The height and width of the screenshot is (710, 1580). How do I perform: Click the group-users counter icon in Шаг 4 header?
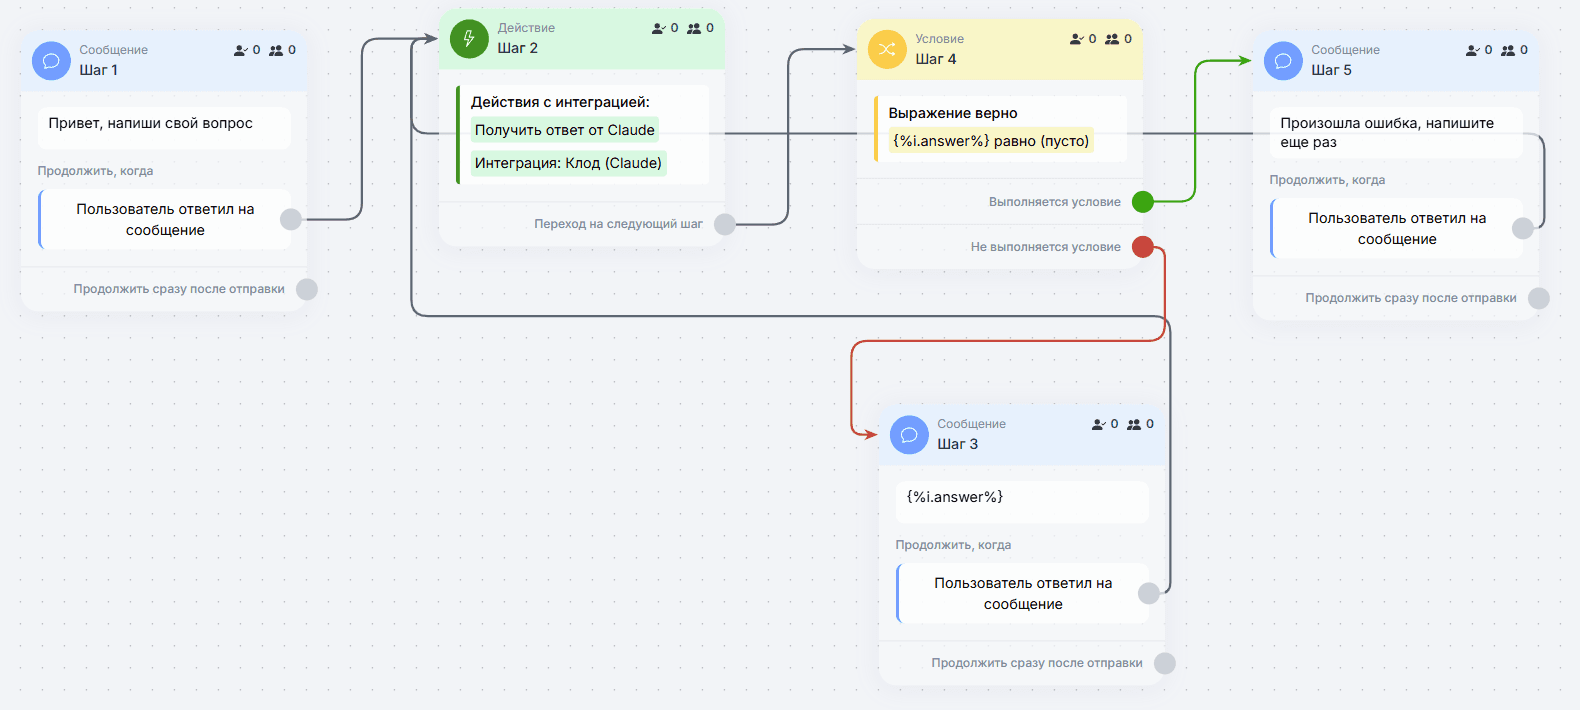[1112, 39]
